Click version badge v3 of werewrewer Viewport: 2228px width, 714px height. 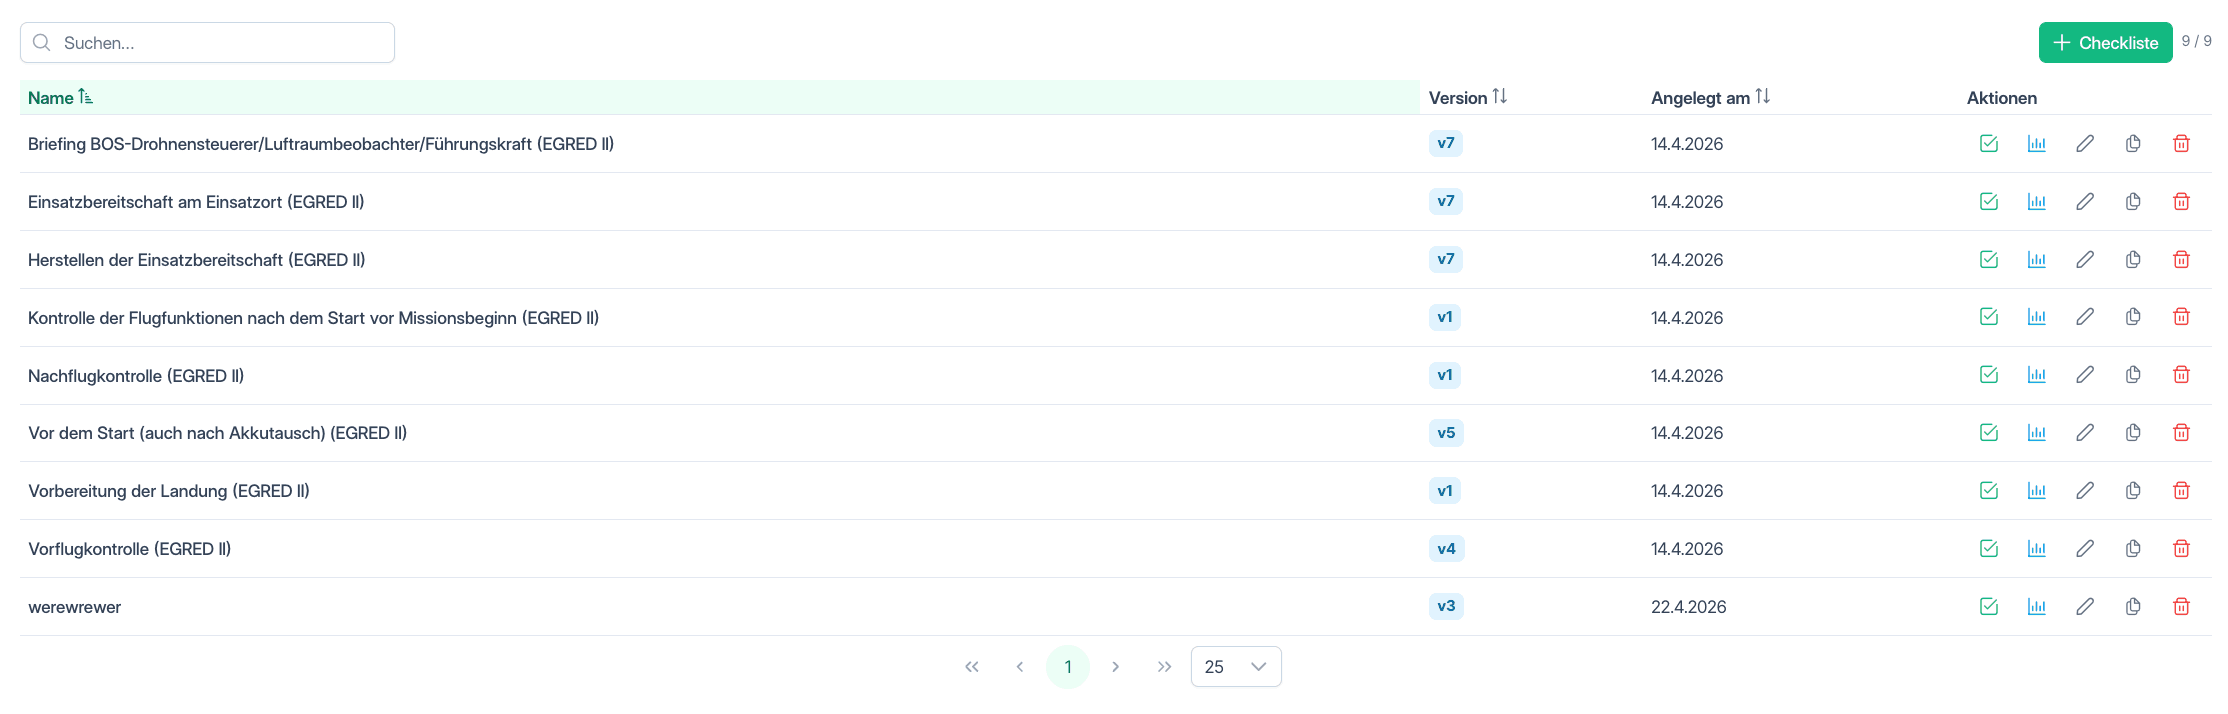[1446, 606]
